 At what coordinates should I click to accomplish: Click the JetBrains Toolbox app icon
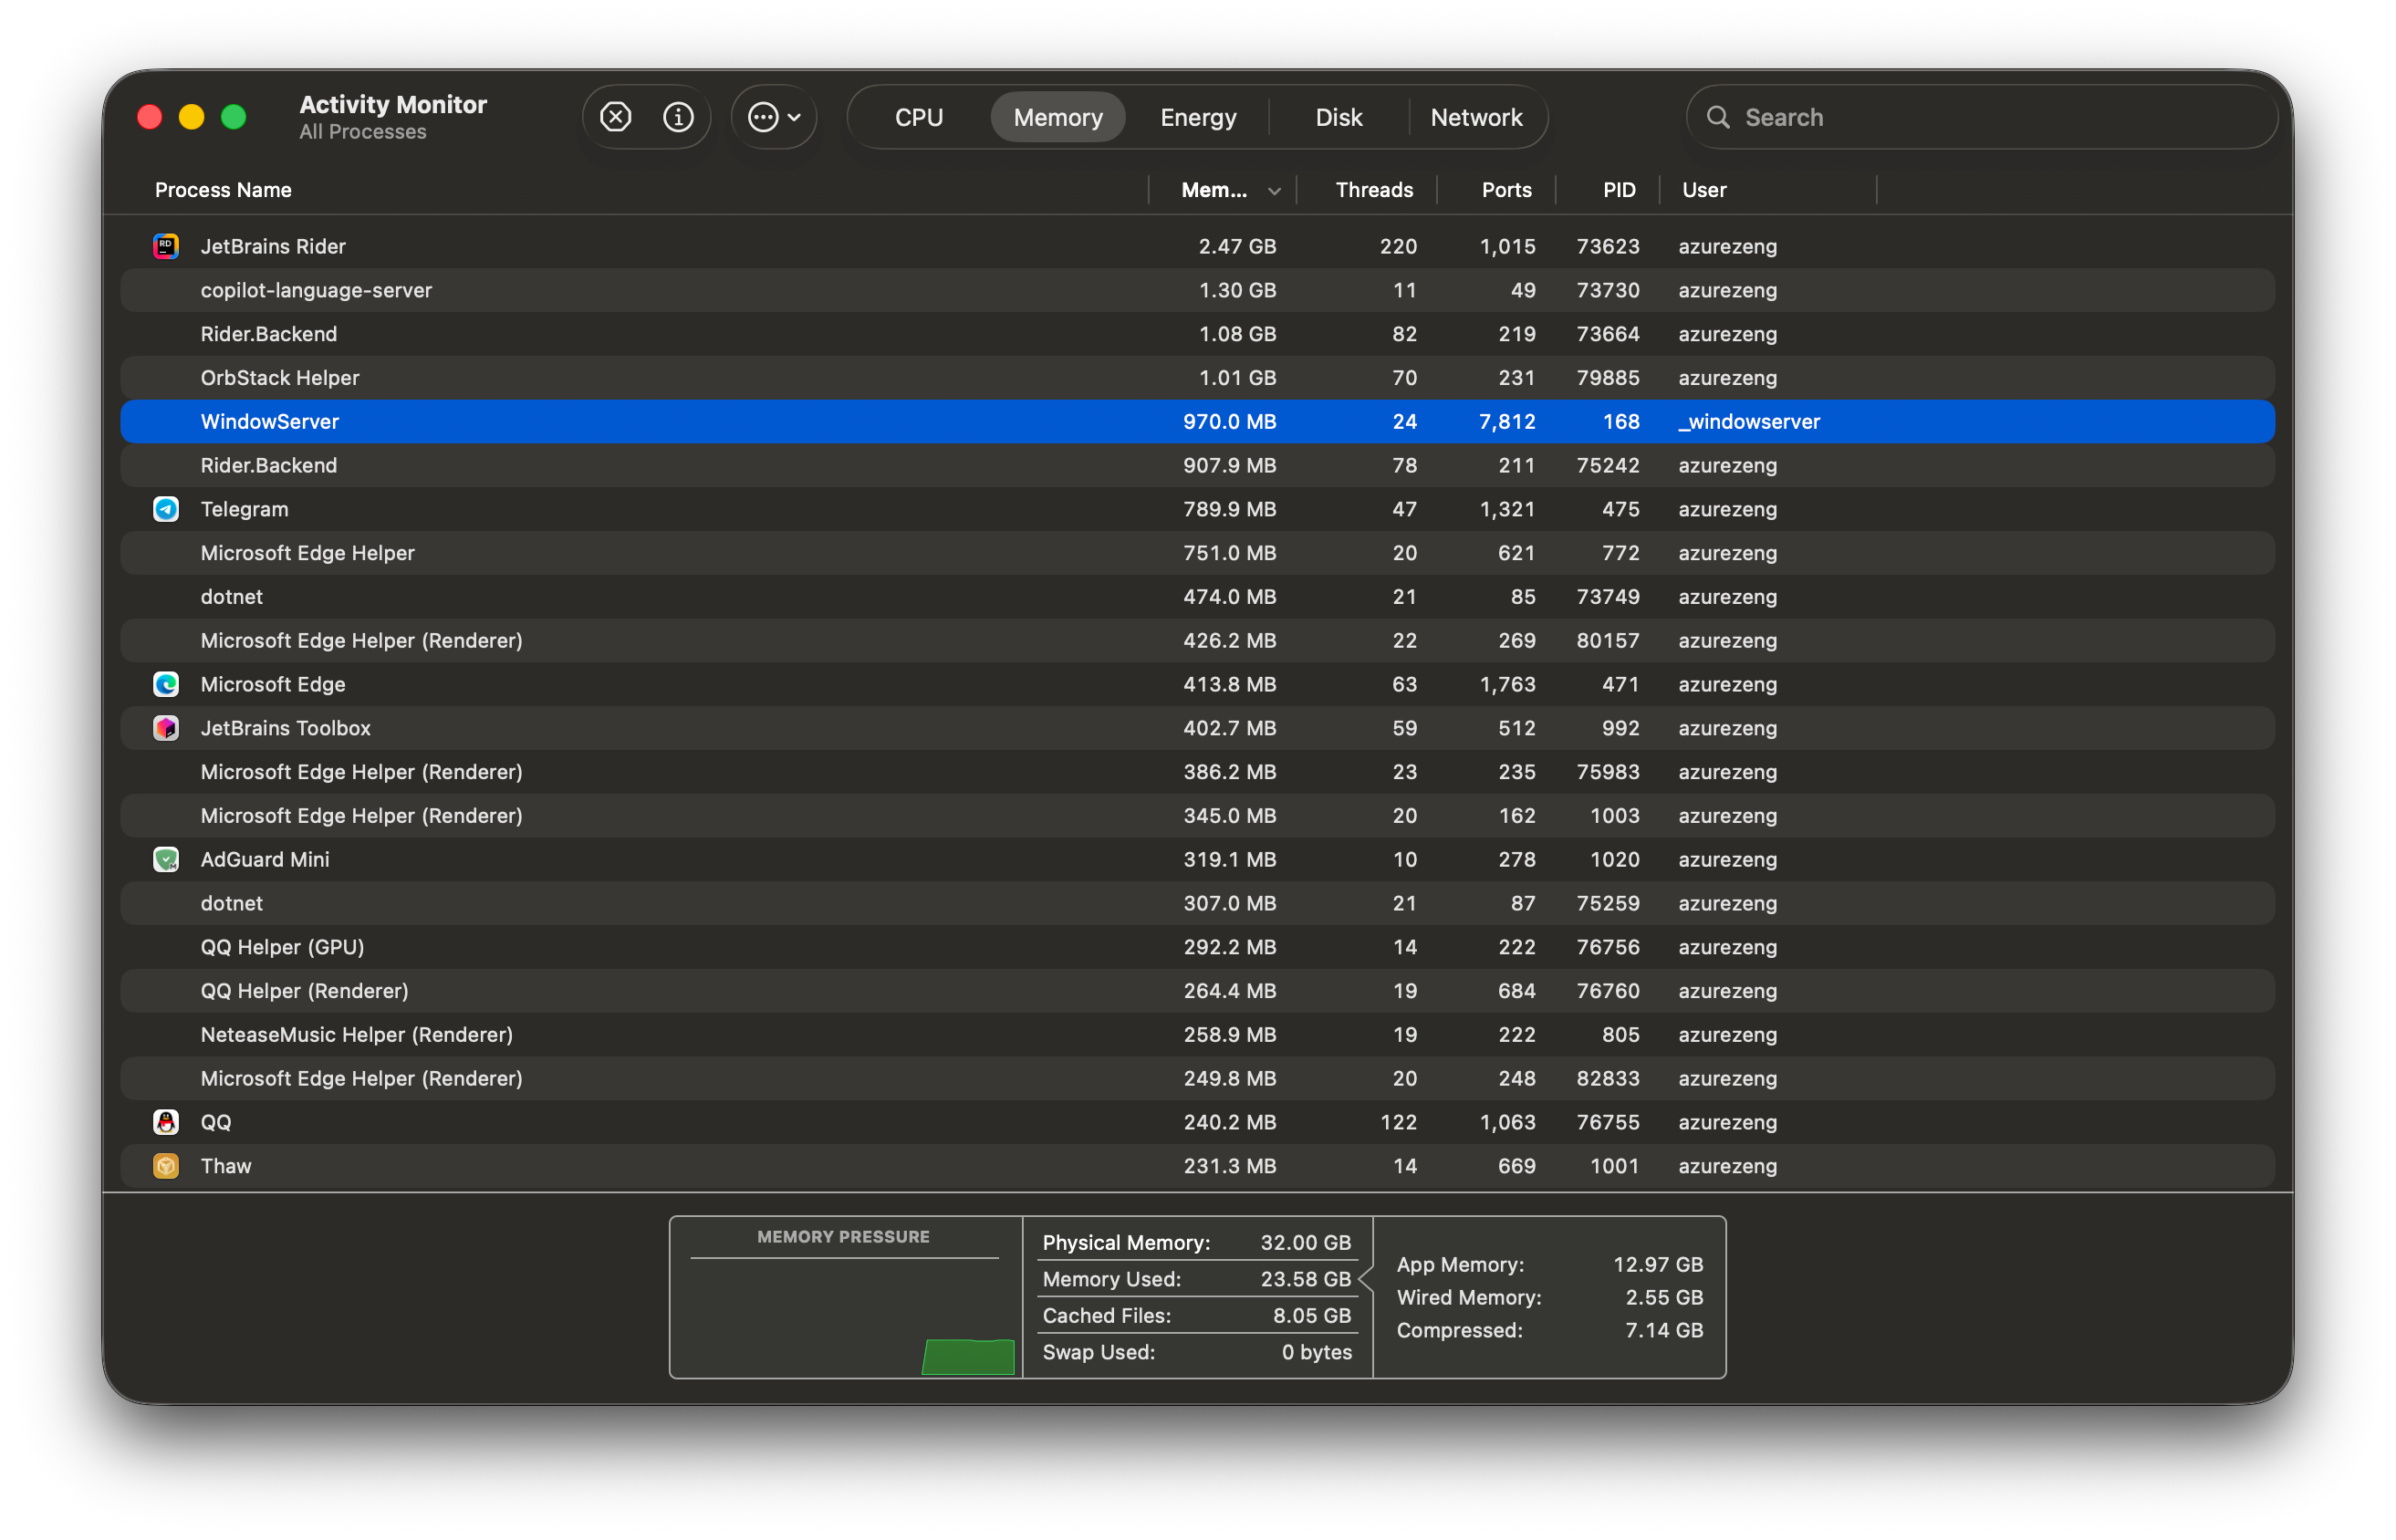tap(166, 728)
